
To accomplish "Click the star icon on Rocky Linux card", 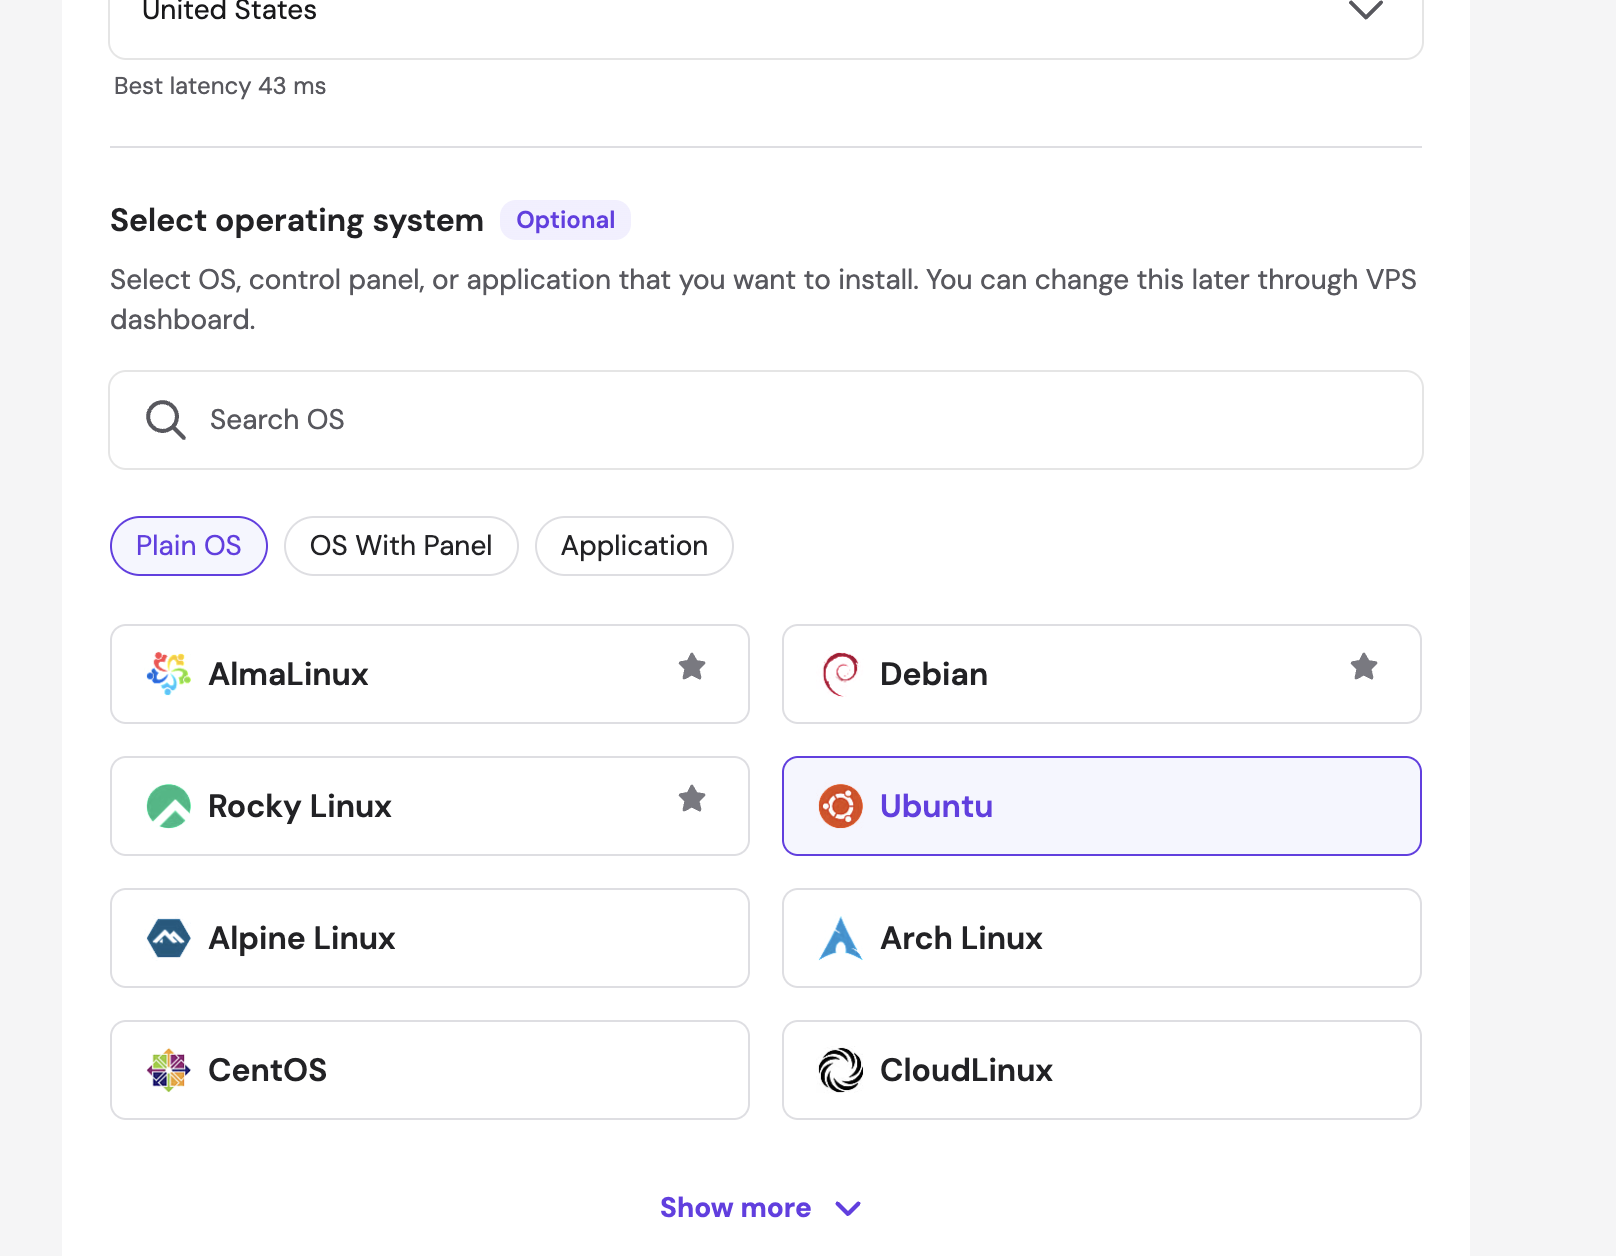I will tap(692, 799).
